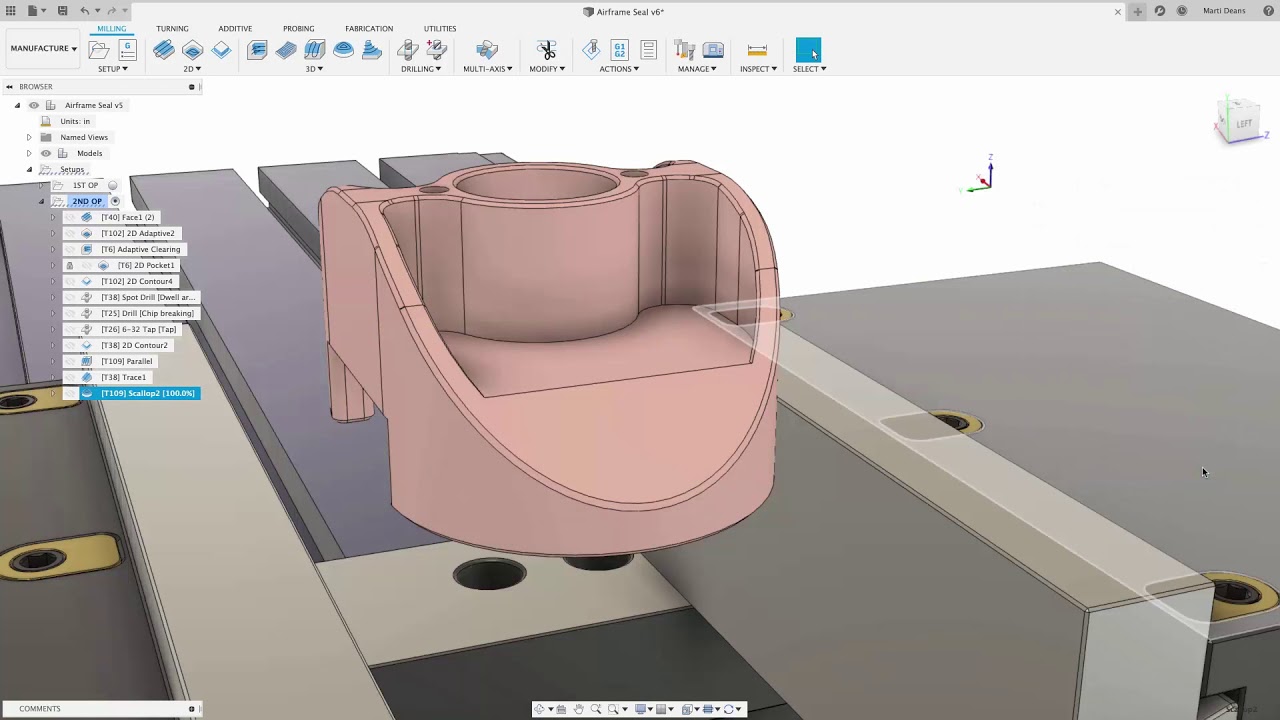Click the ViewCube LEFT face
This screenshot has height=720, width=1280.
pos(1243,124)
